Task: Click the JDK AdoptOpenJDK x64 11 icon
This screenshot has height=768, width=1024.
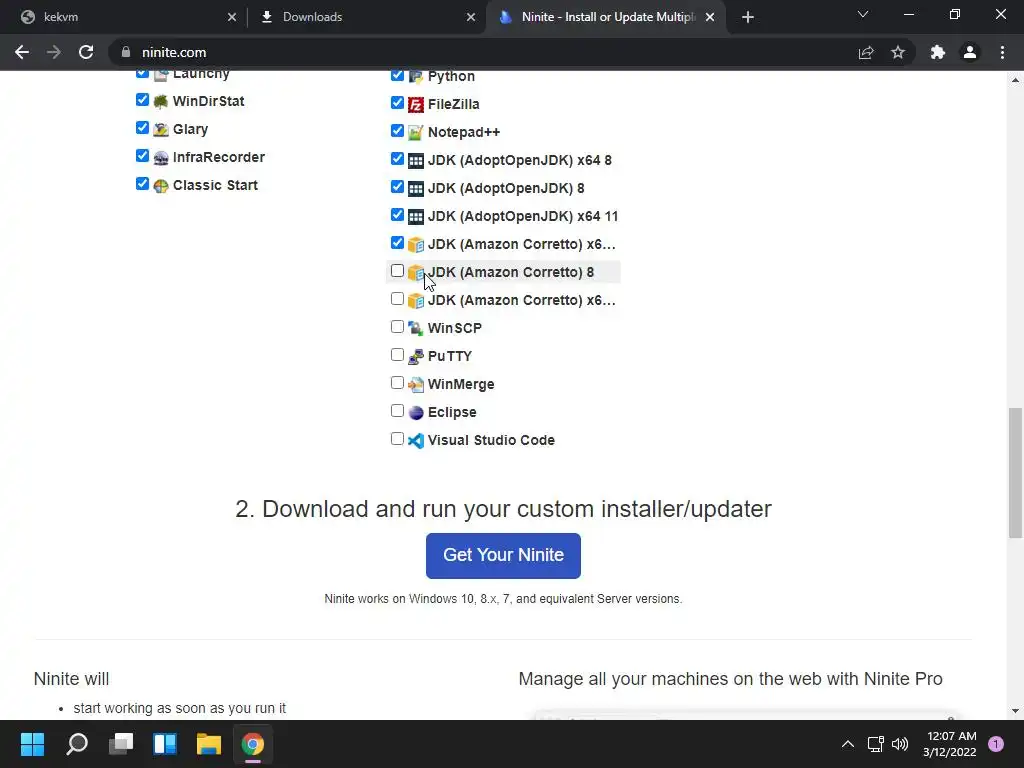Action: pos(416,216)
